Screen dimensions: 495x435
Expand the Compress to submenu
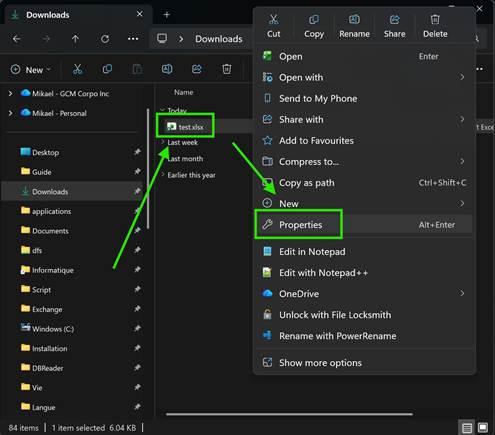coord(462,161)
